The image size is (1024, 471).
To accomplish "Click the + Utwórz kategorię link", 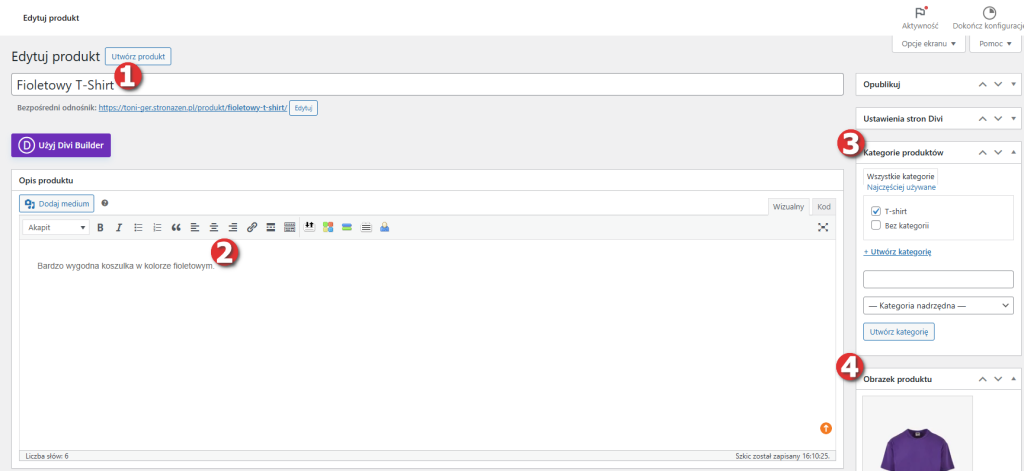I will [897, 252].
